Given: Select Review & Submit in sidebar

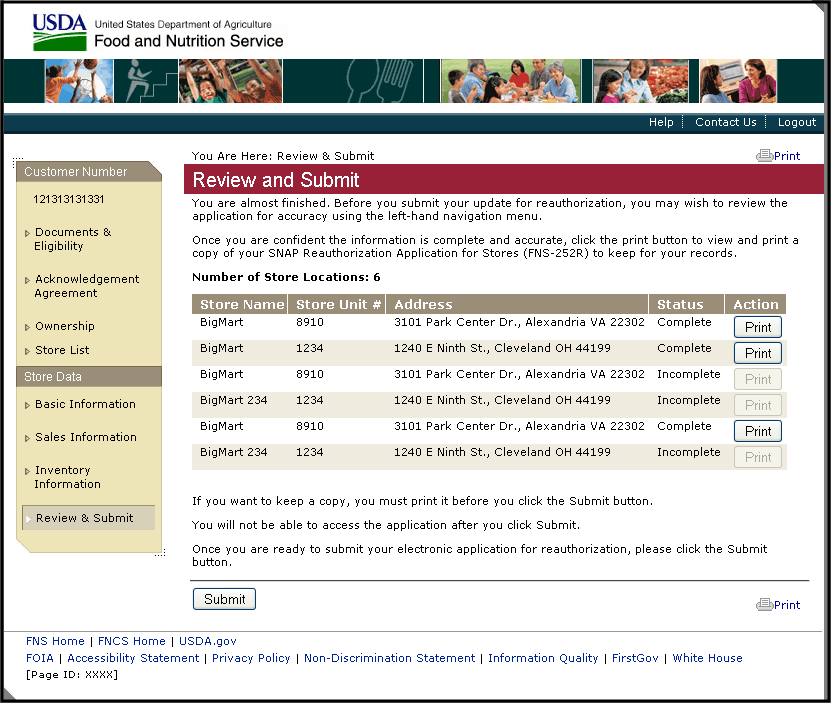Looking at the screenshot, I should coord(84,518).
